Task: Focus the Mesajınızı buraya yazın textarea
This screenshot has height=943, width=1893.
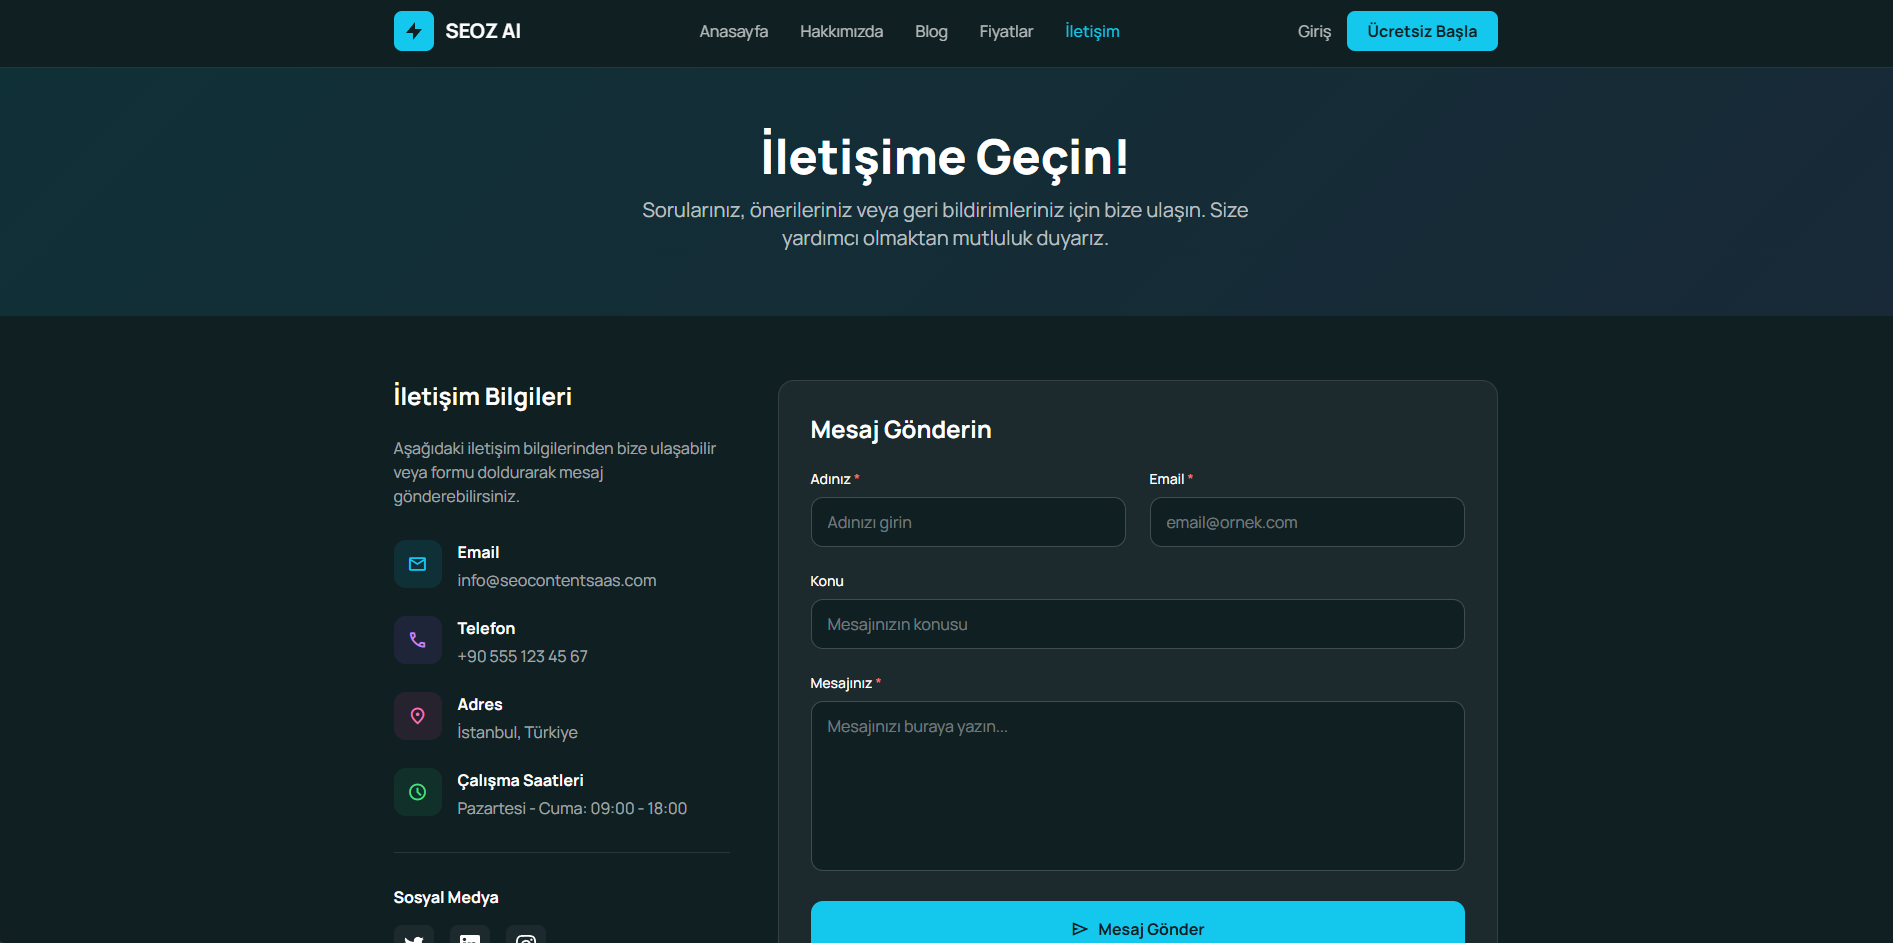Action: tap(1137, 786)
